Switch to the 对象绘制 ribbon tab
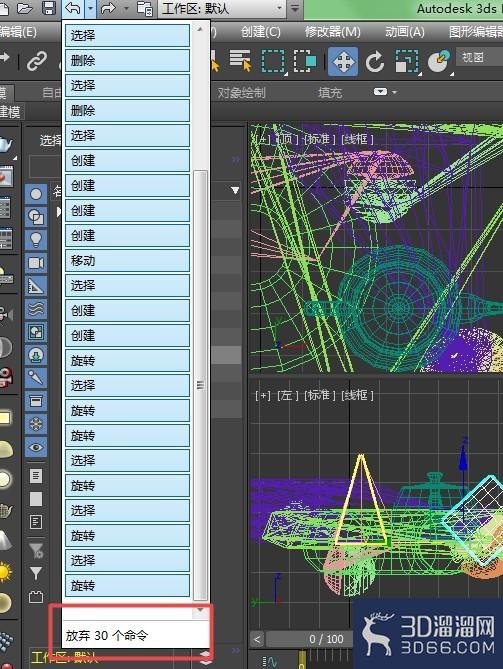This screenshot has height=669, width=503. 241,93
